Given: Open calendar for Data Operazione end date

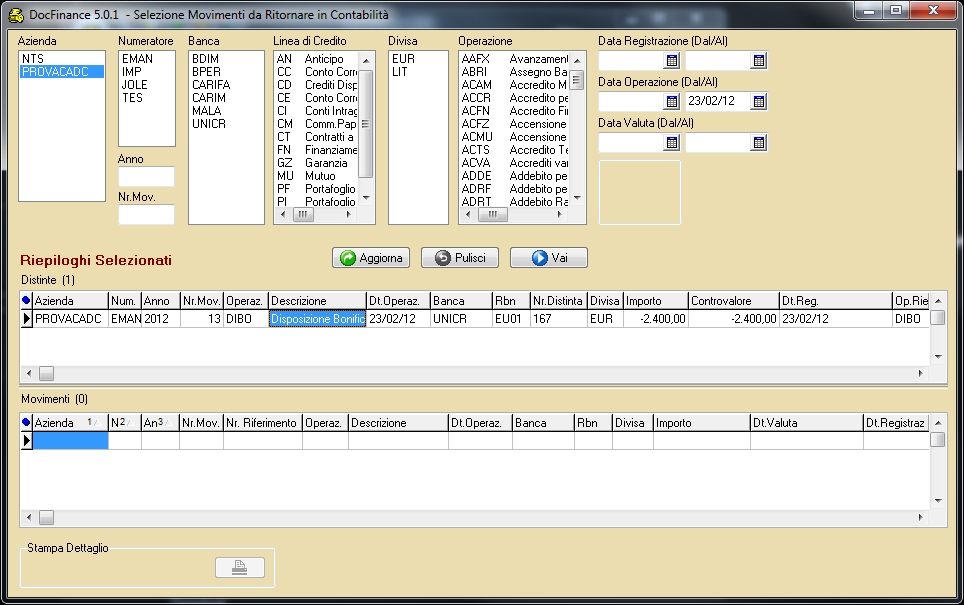Looking at the screenshot, I should tap(758, 102).
